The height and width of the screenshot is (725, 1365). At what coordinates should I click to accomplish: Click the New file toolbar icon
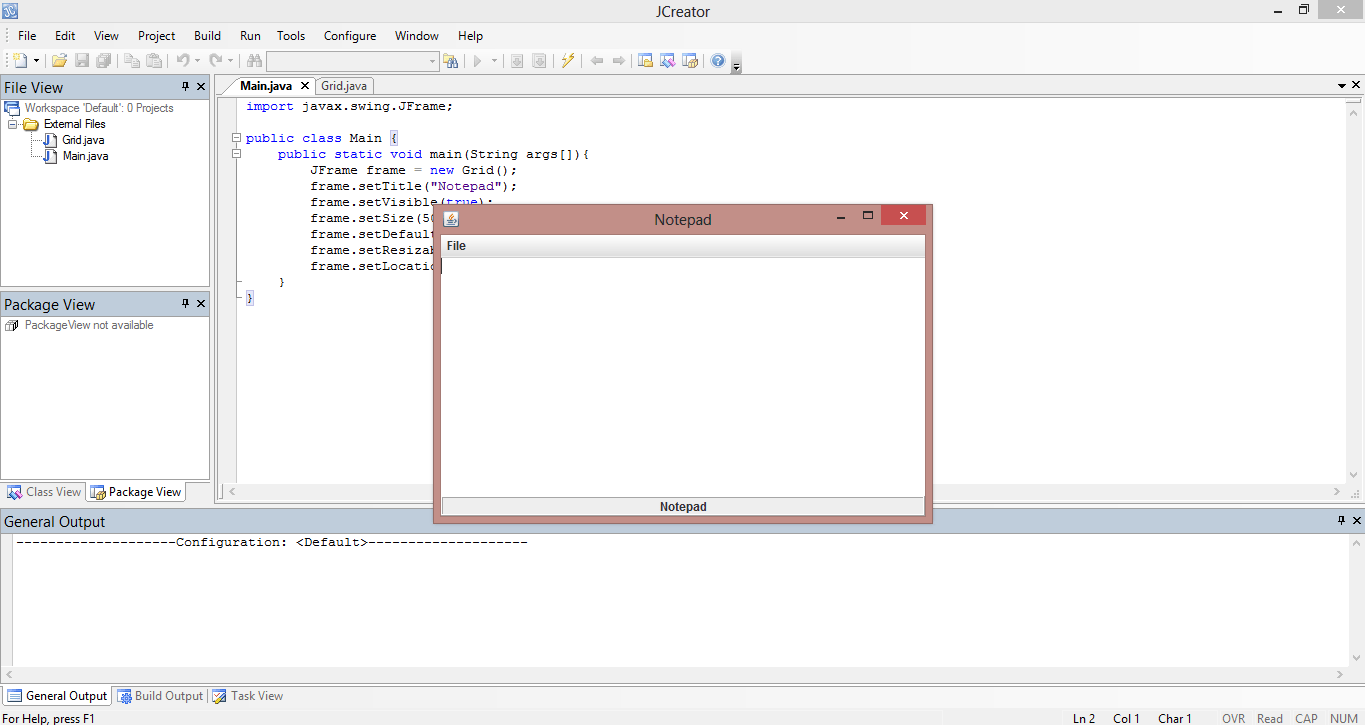point(20,61)
